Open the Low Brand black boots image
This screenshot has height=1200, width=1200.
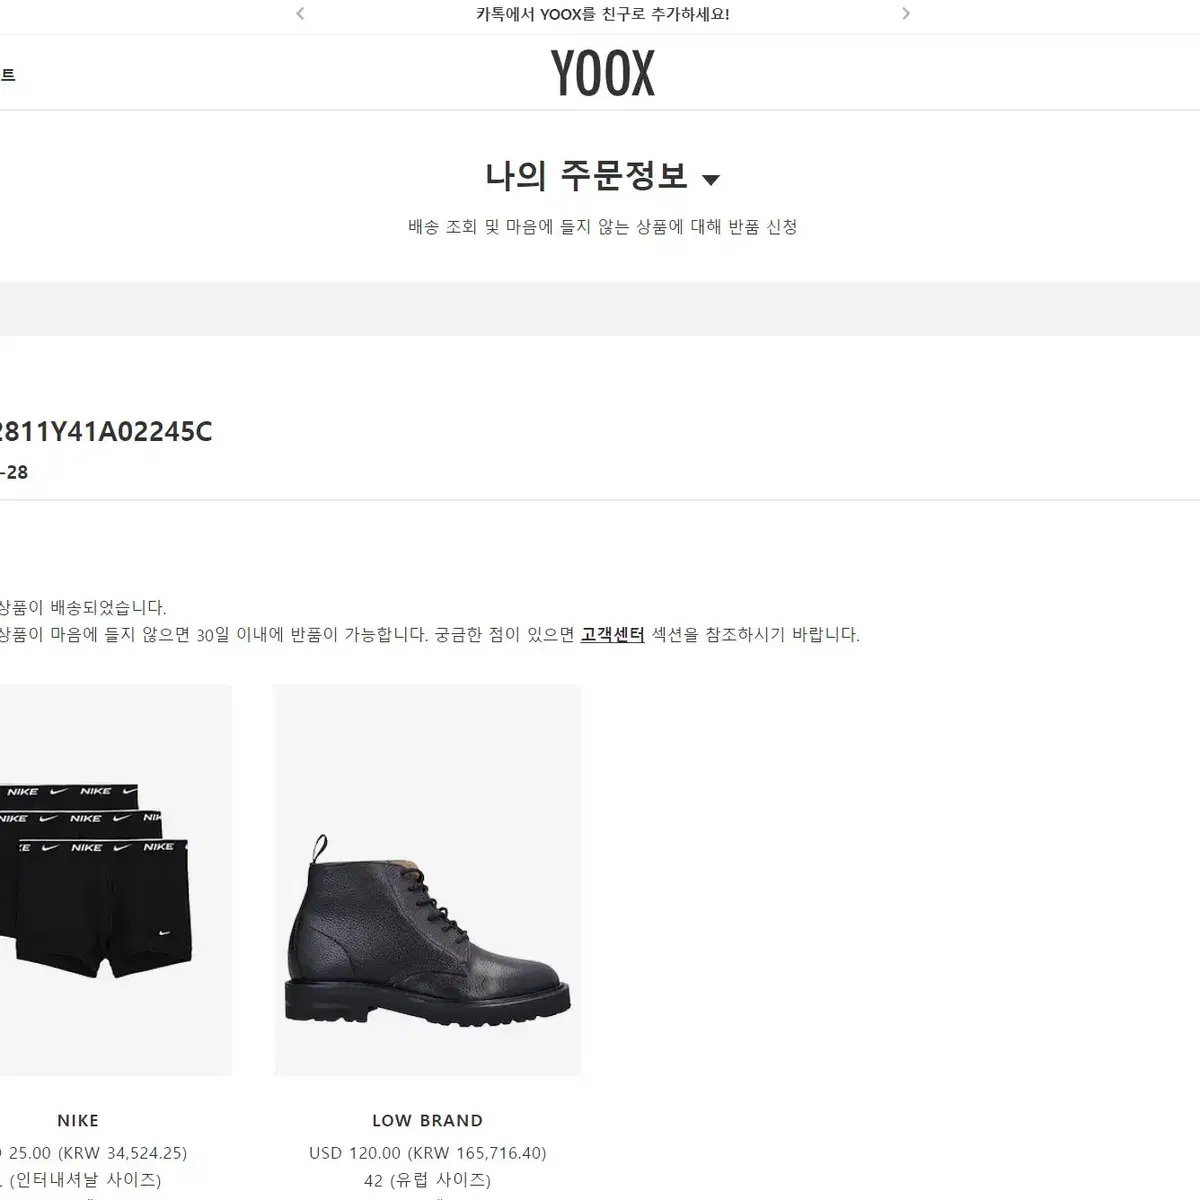point(427,880)
